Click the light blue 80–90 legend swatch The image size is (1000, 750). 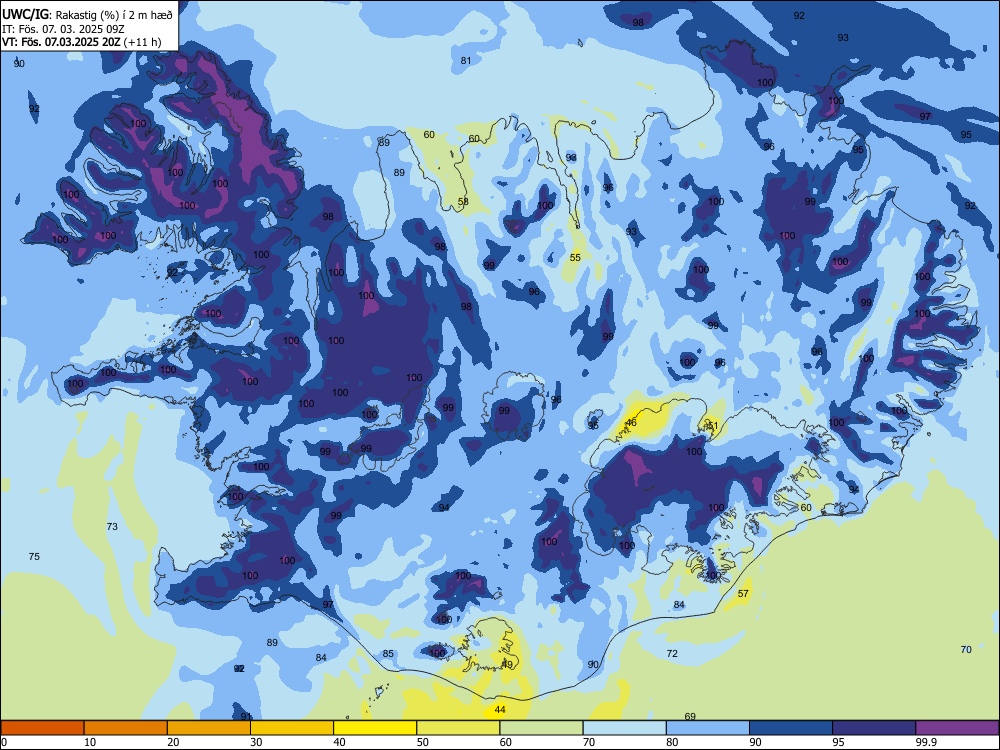[x=708, y=728]
